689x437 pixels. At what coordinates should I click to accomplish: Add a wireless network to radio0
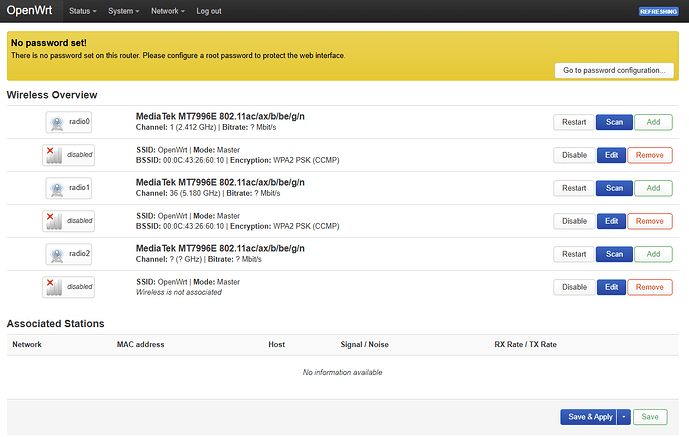(x=653, y=122)
